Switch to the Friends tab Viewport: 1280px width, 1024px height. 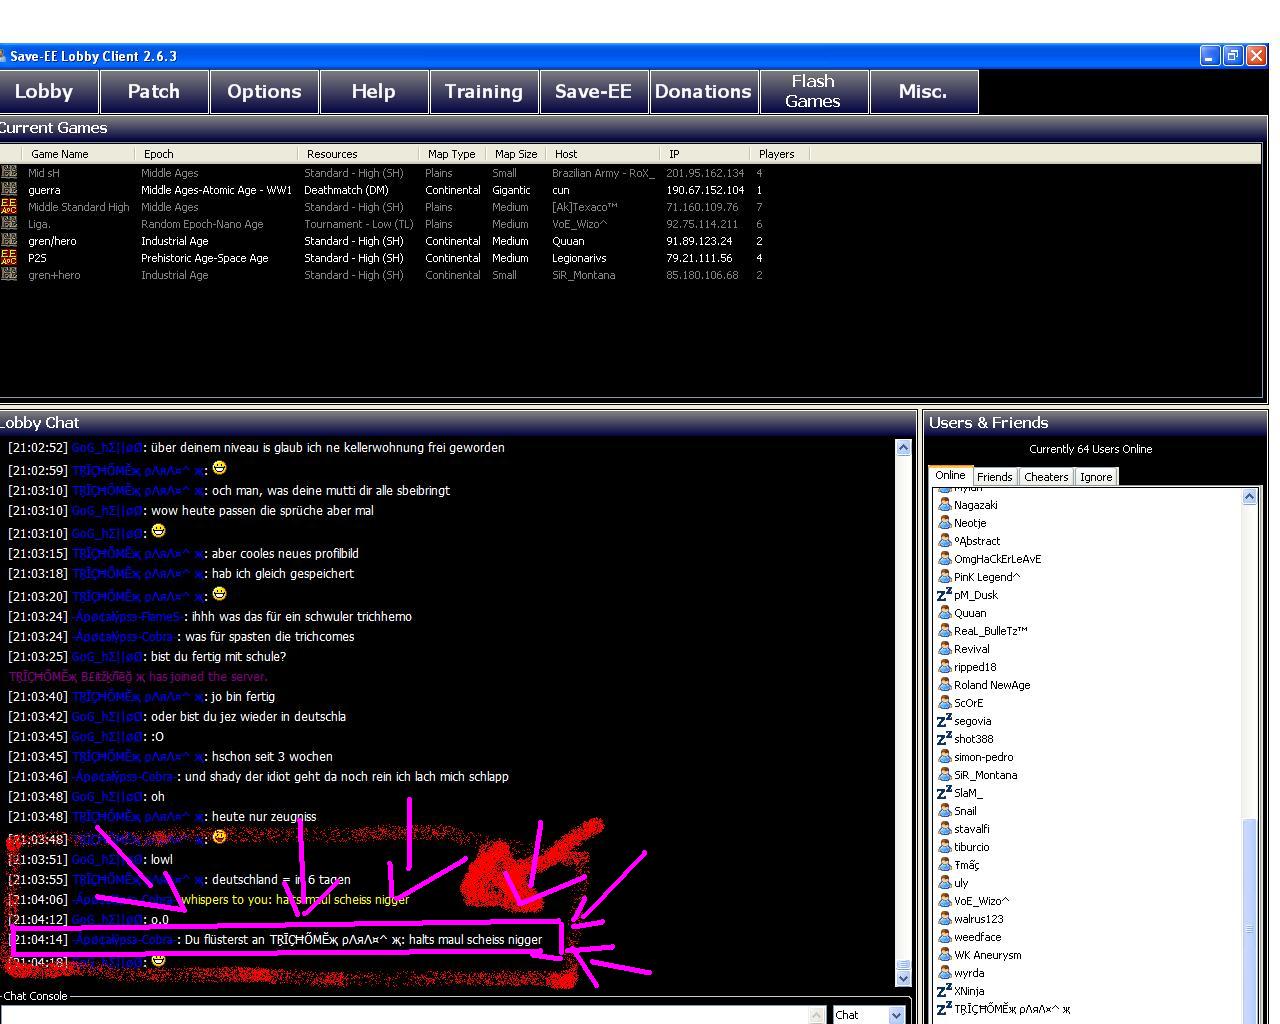(994, 477)
